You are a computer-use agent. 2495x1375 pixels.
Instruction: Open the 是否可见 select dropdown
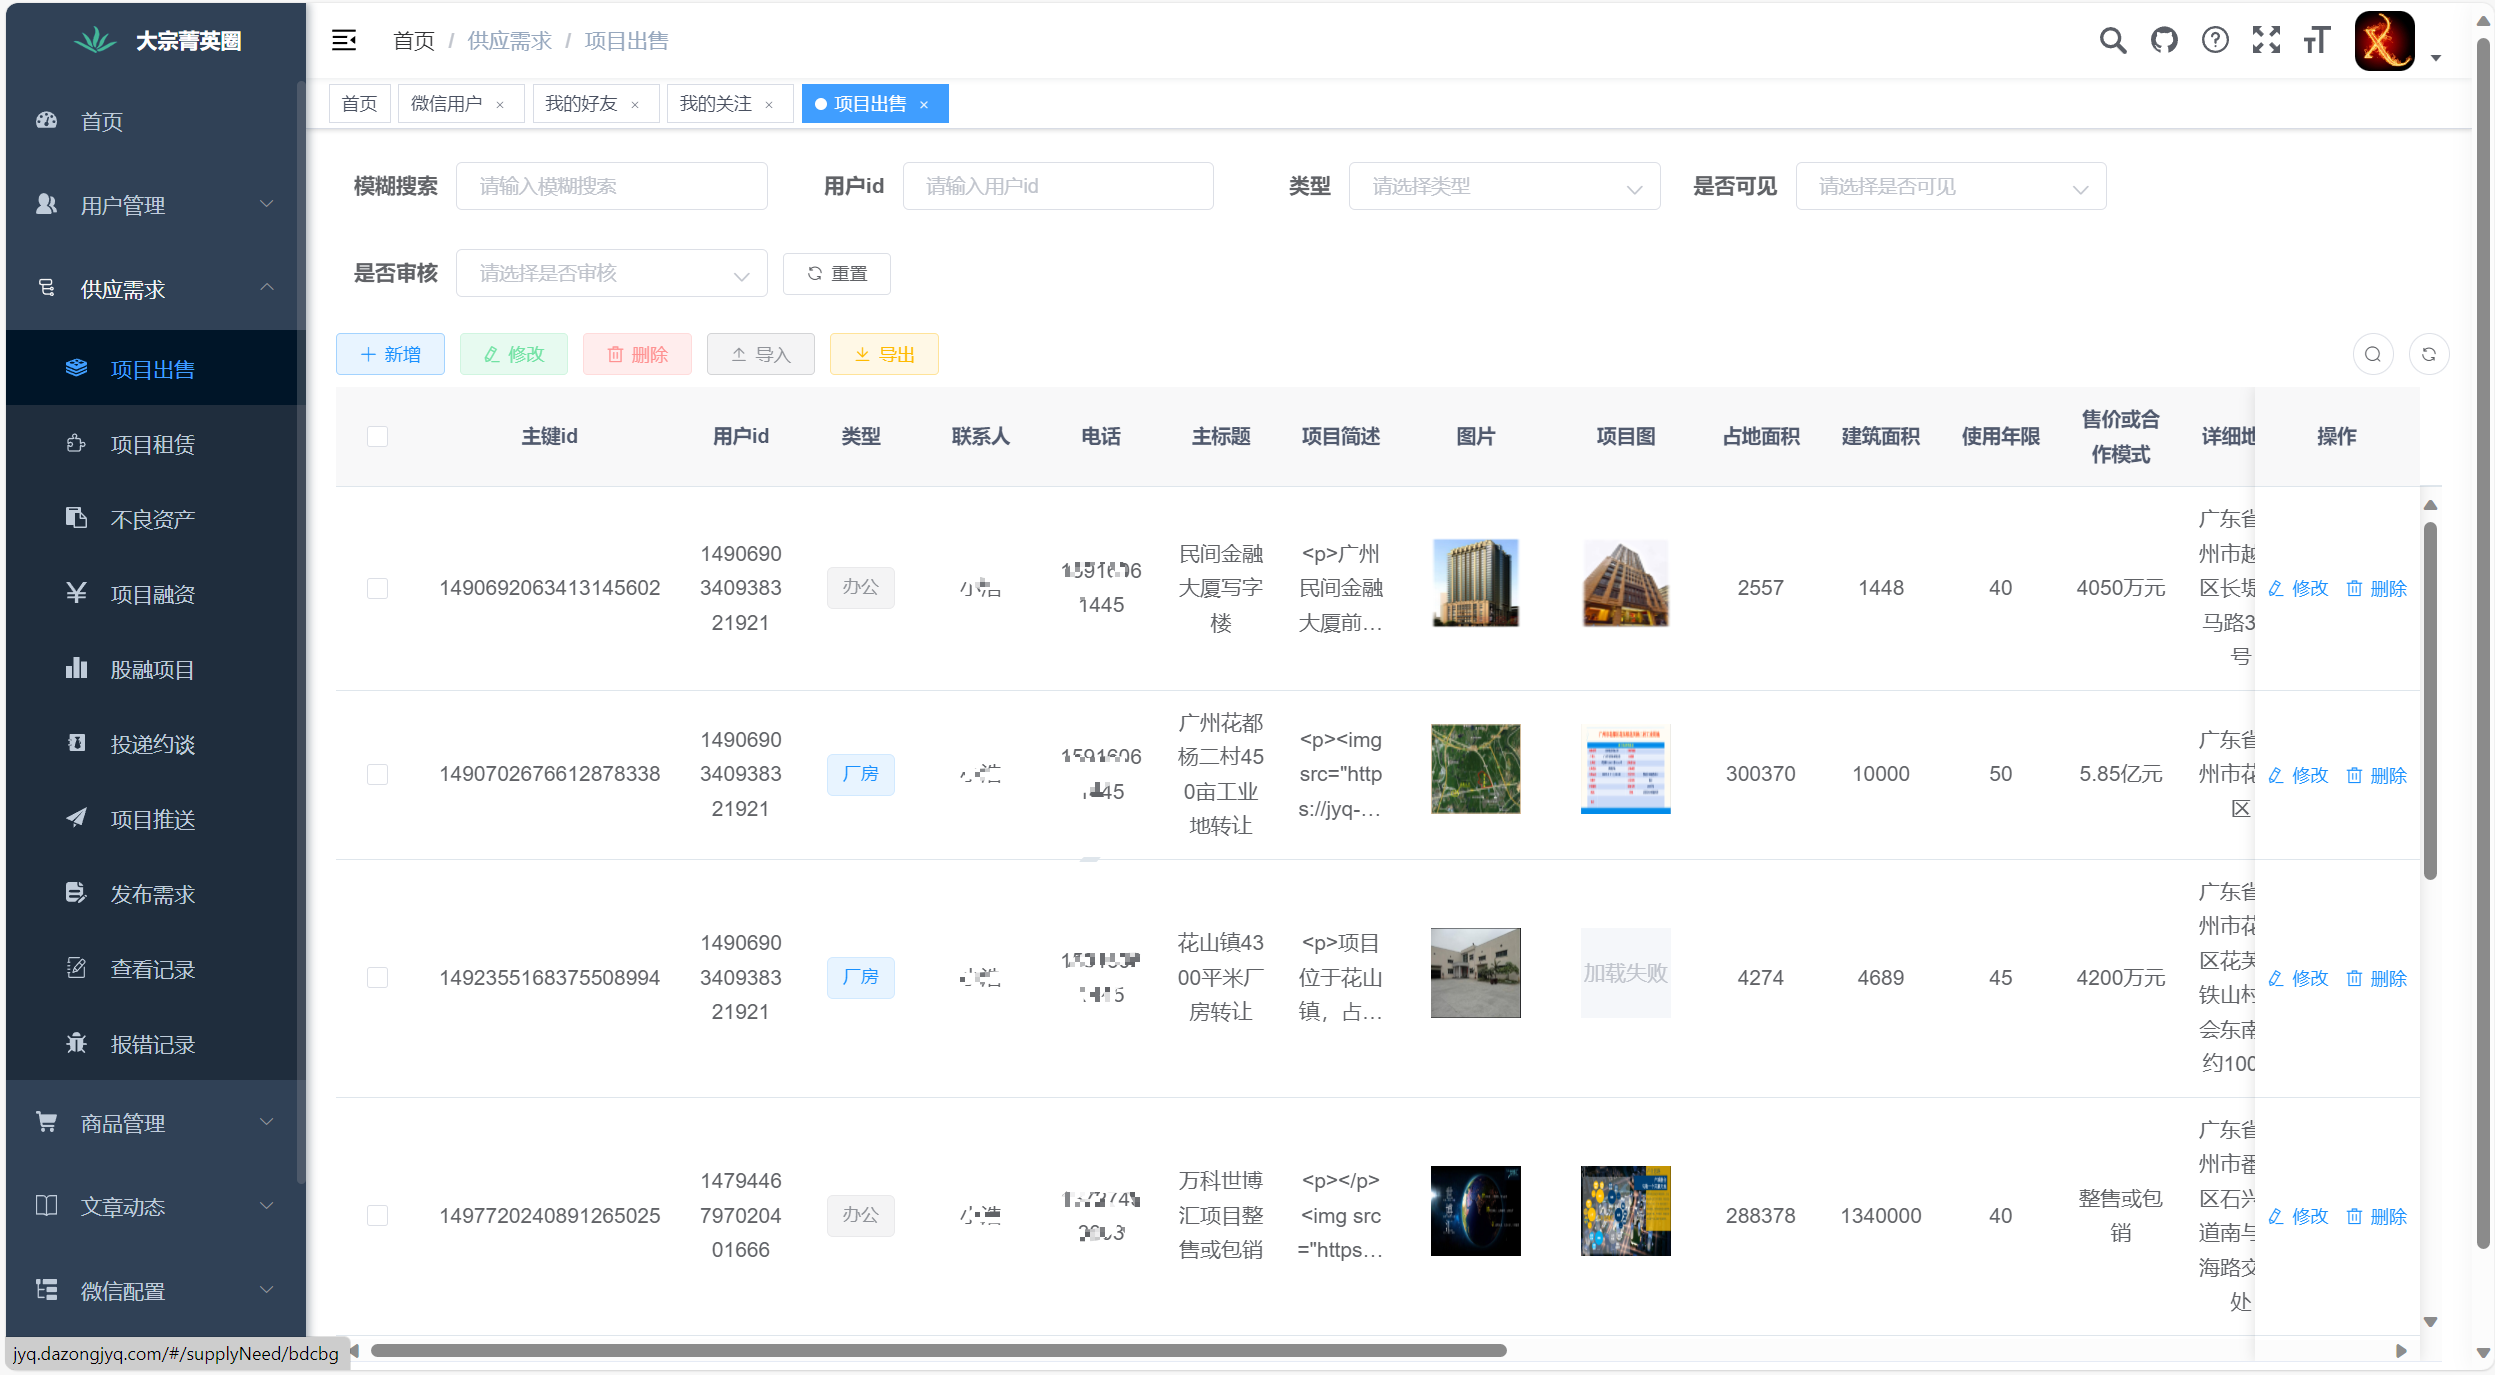click(1950, 186)
